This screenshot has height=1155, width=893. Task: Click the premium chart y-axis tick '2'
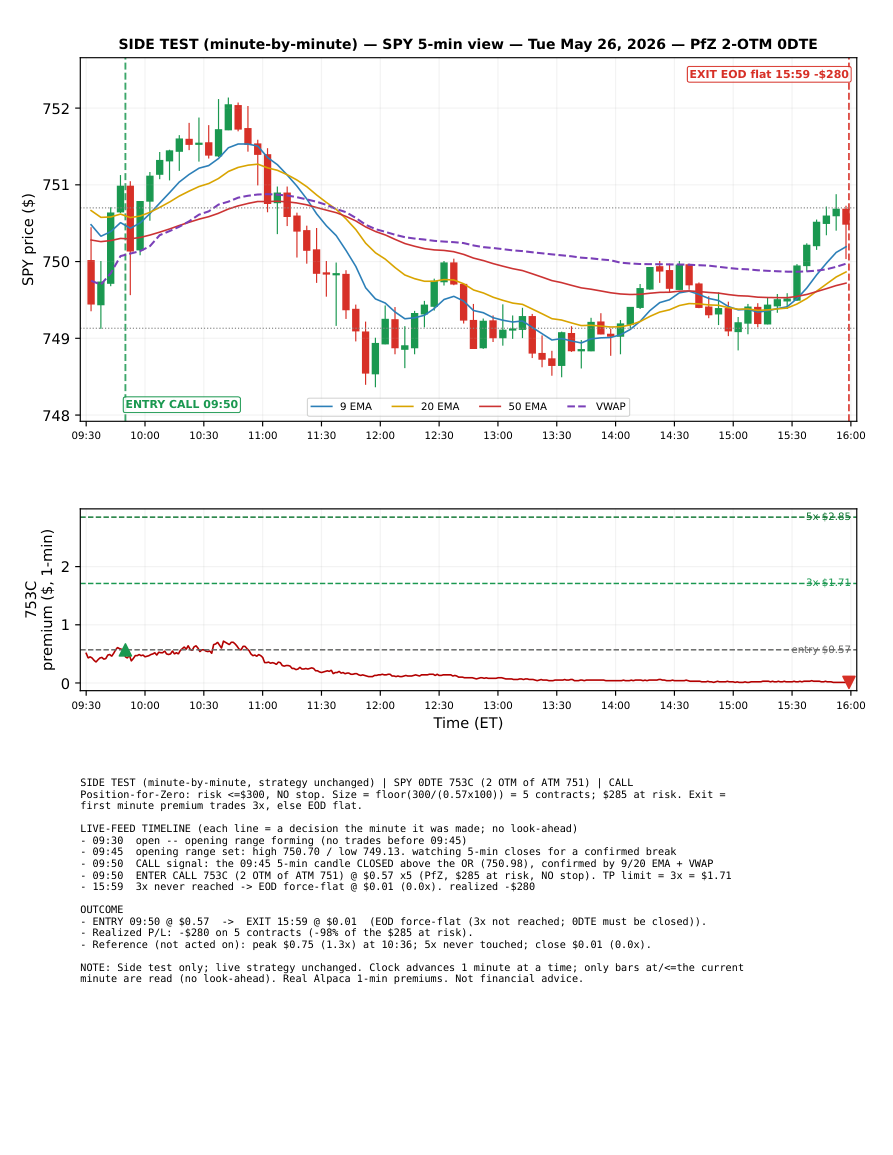(x=66, y=567)
